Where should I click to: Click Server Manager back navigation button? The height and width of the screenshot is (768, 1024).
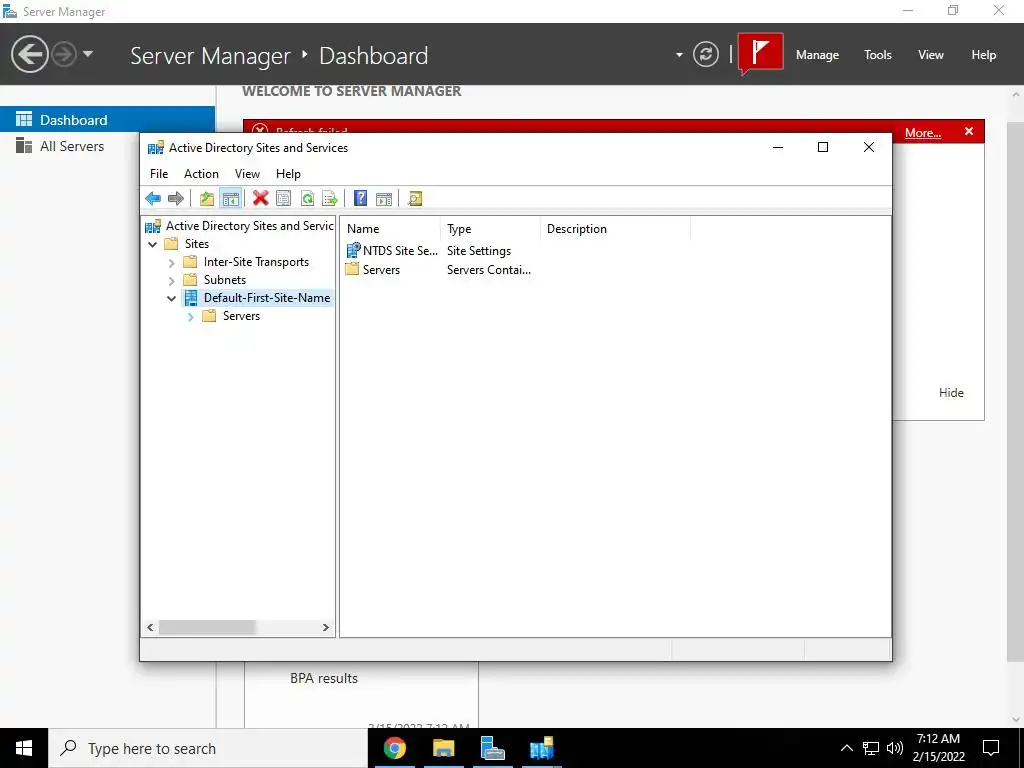point(29,54)
